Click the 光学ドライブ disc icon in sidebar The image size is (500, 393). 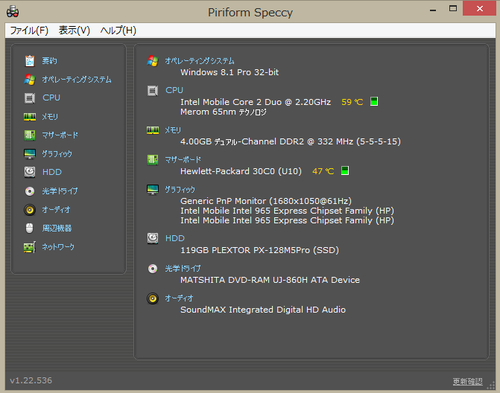(x=30, y=191)
